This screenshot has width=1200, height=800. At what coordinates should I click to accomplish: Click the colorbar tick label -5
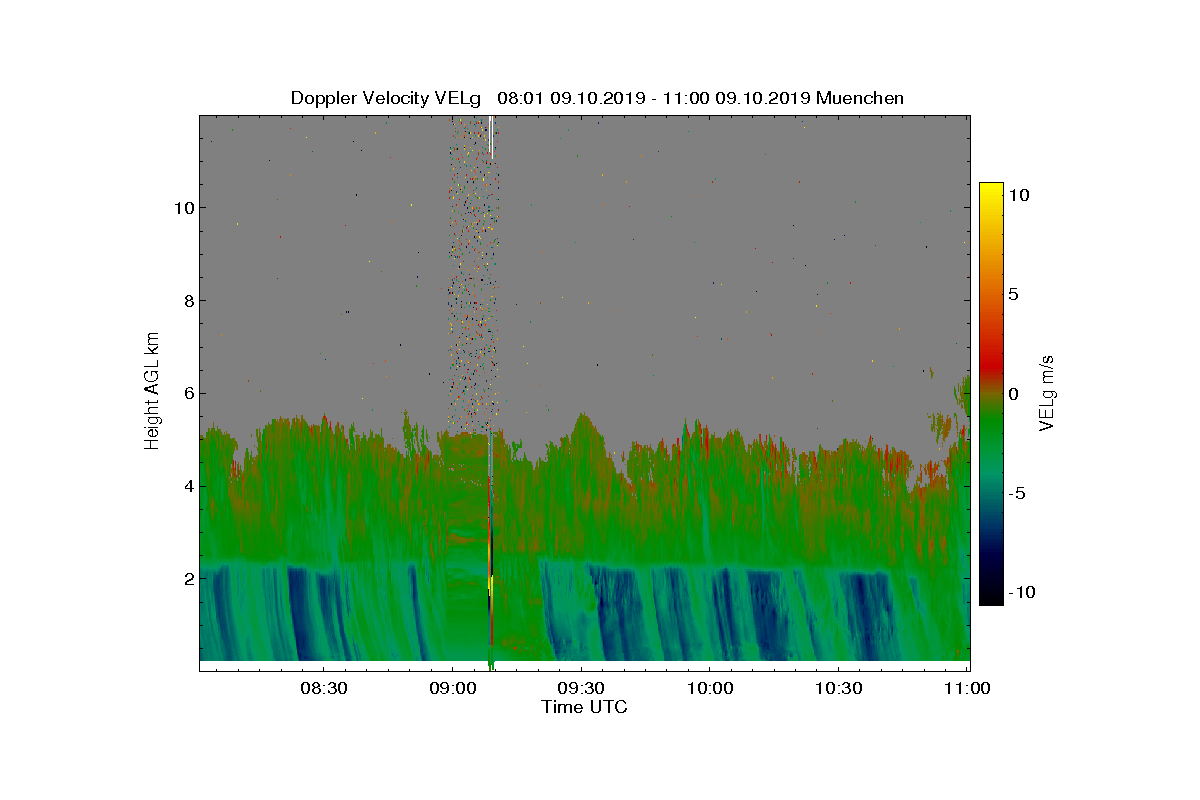coord(1018,493)
